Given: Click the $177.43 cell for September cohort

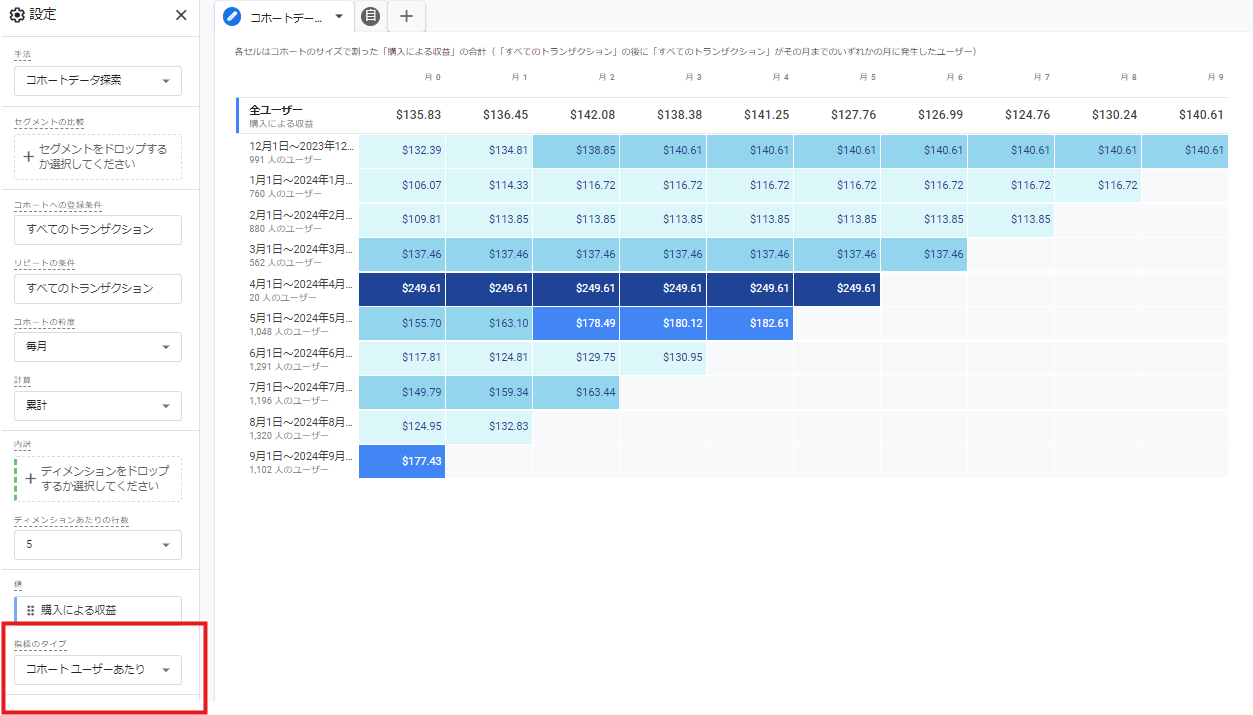Looking at the screenshot, I should (x=402, y=461).
